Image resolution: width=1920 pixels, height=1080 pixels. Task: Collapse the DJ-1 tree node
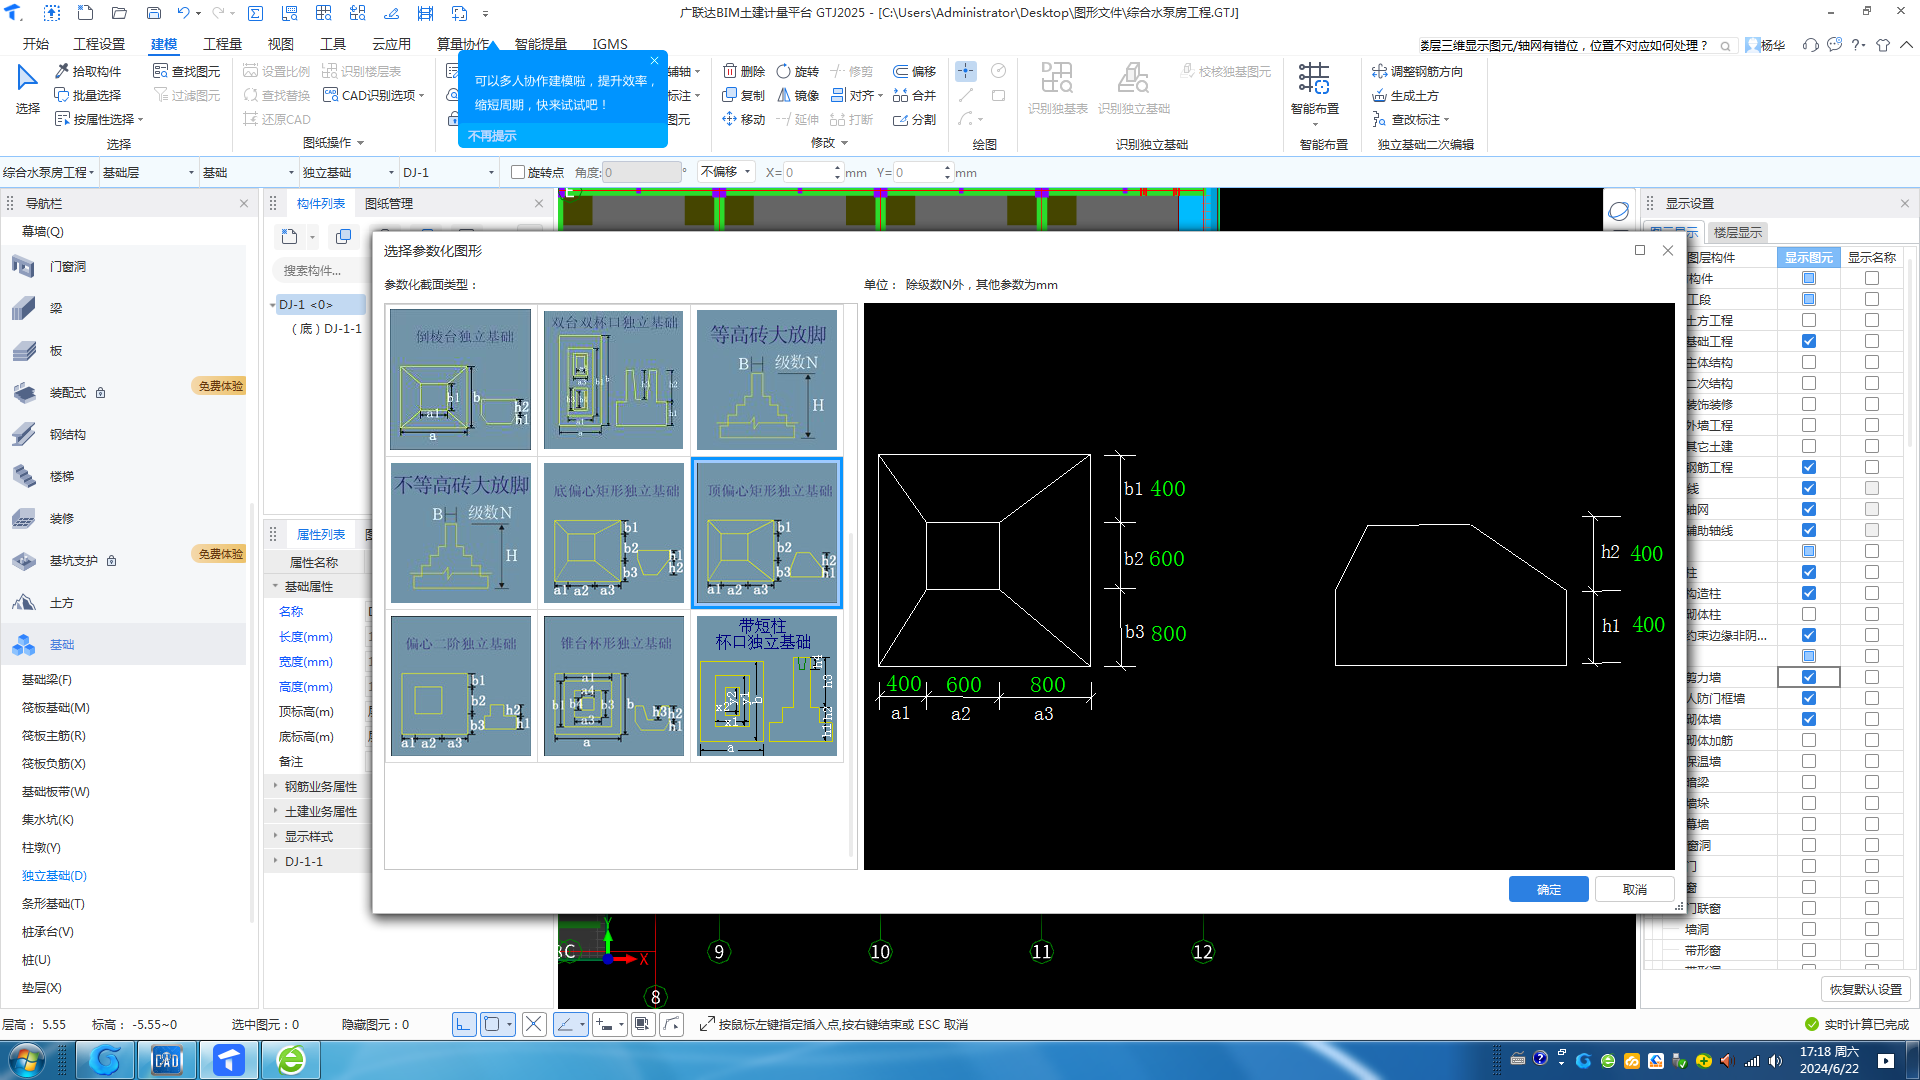[273, 305]
